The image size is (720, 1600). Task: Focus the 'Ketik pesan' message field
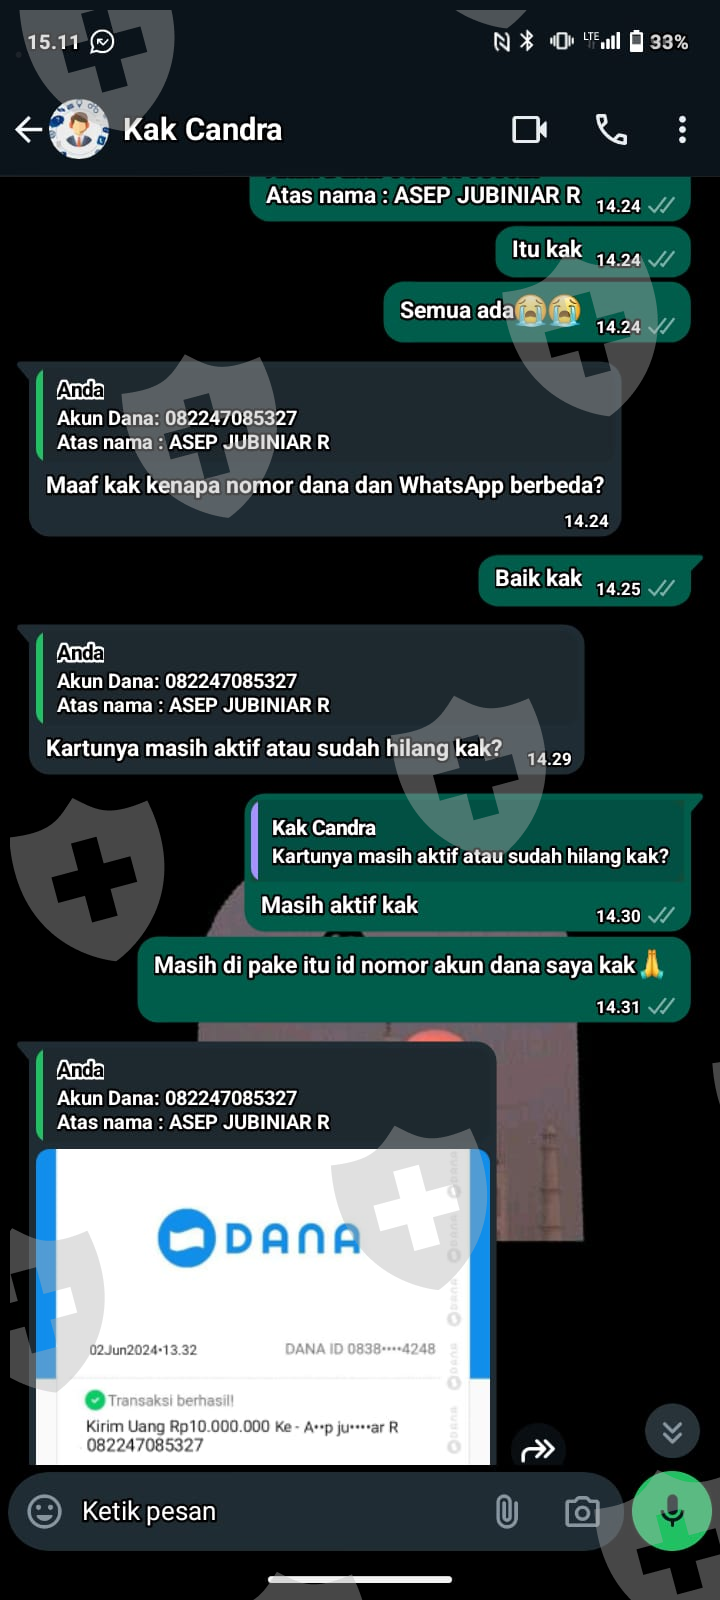click(x=280, y=1511)
